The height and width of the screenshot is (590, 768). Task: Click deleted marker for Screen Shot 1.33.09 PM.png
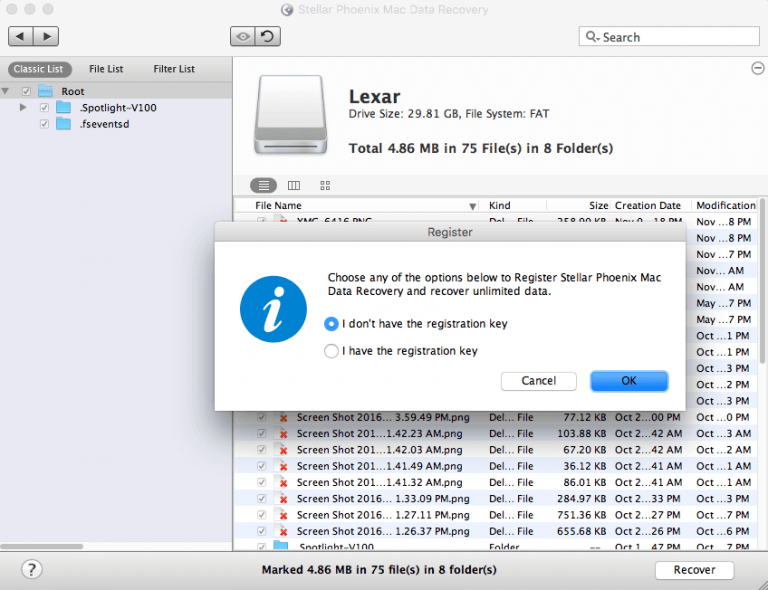(x=283, y=499)
